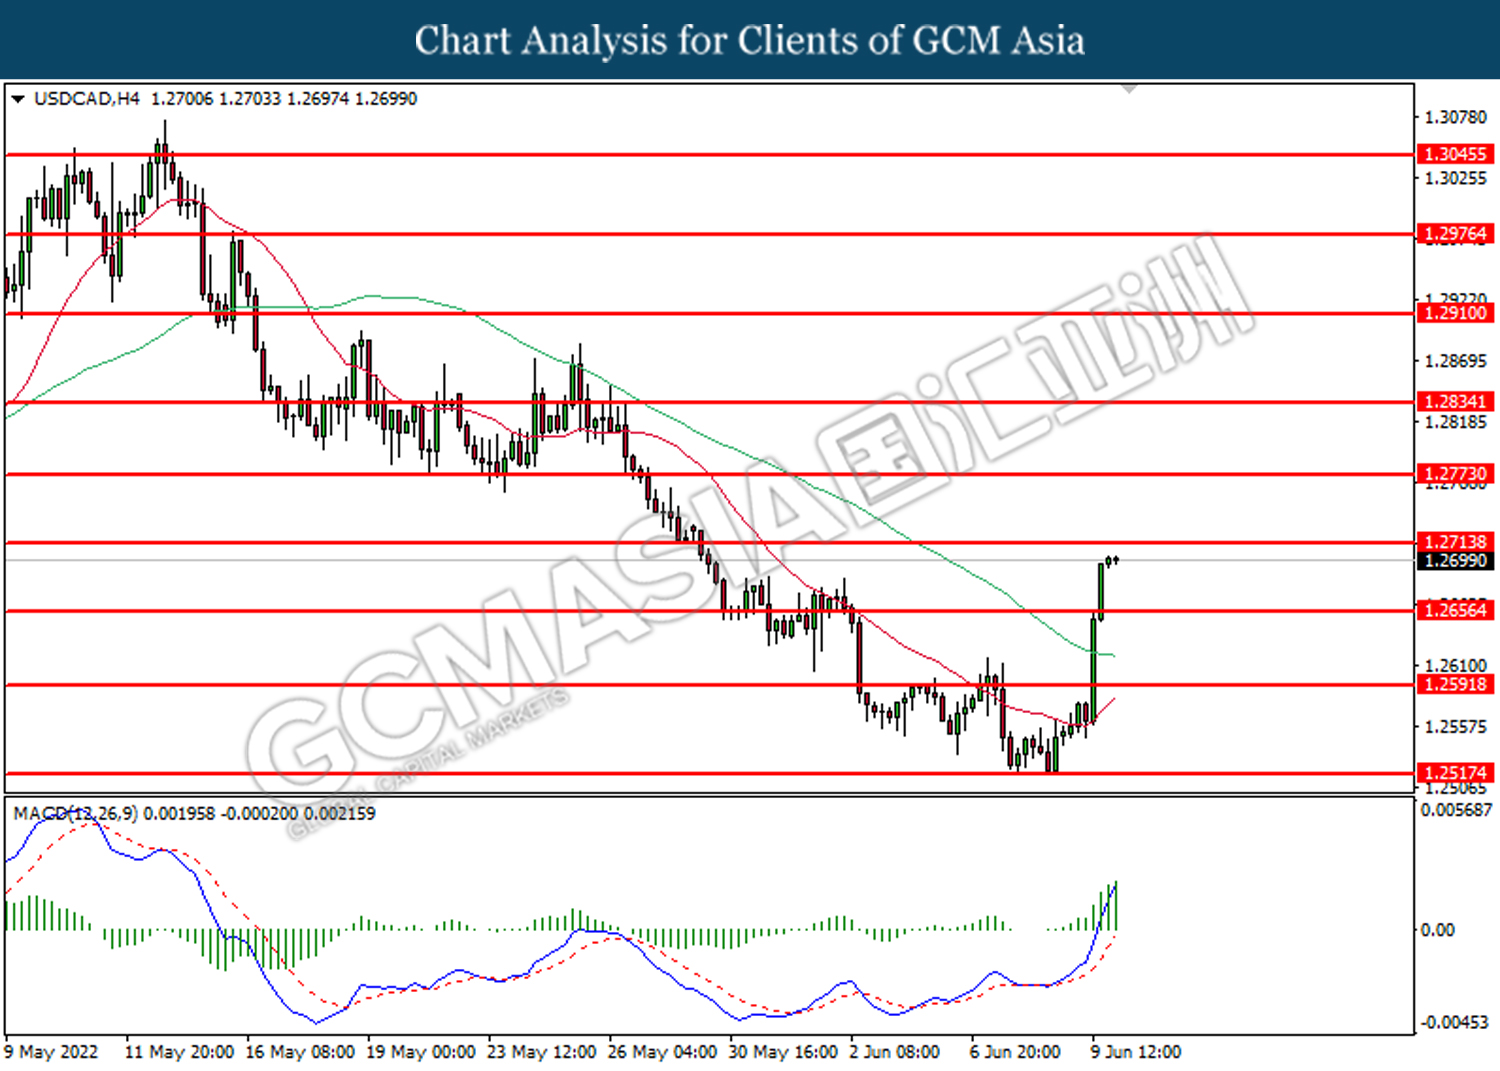Viewport: 1500px width, 1071px height.
Task: Click the 1.28341 red price label
Action: [1456, 402]
